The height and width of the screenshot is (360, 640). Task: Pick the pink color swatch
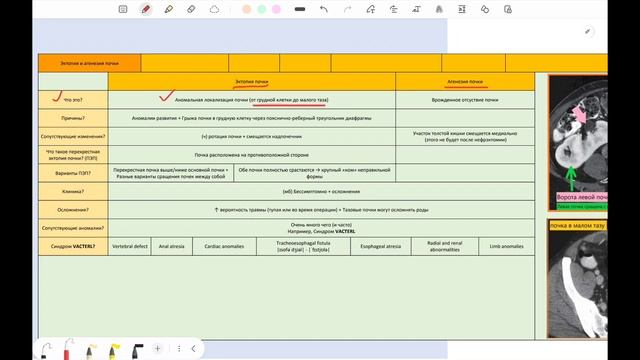(276, 9)
